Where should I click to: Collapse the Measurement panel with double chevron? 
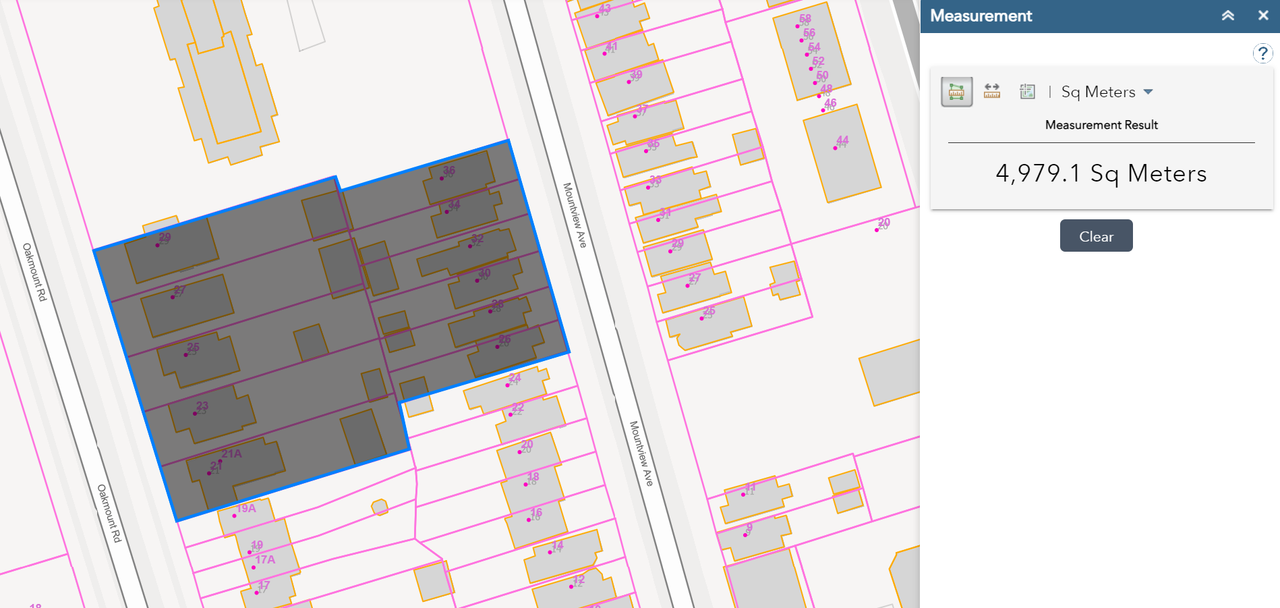click(x=1228, y=16)
